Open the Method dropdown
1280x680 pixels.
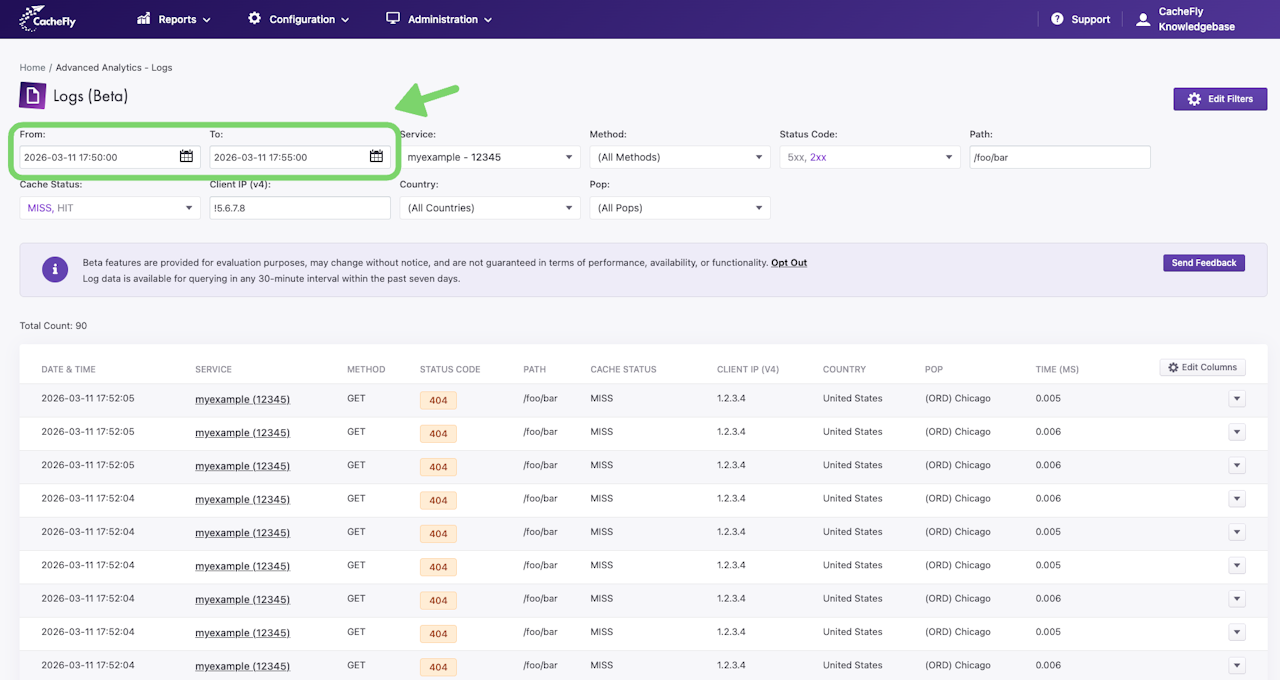[x=679, y=157]
